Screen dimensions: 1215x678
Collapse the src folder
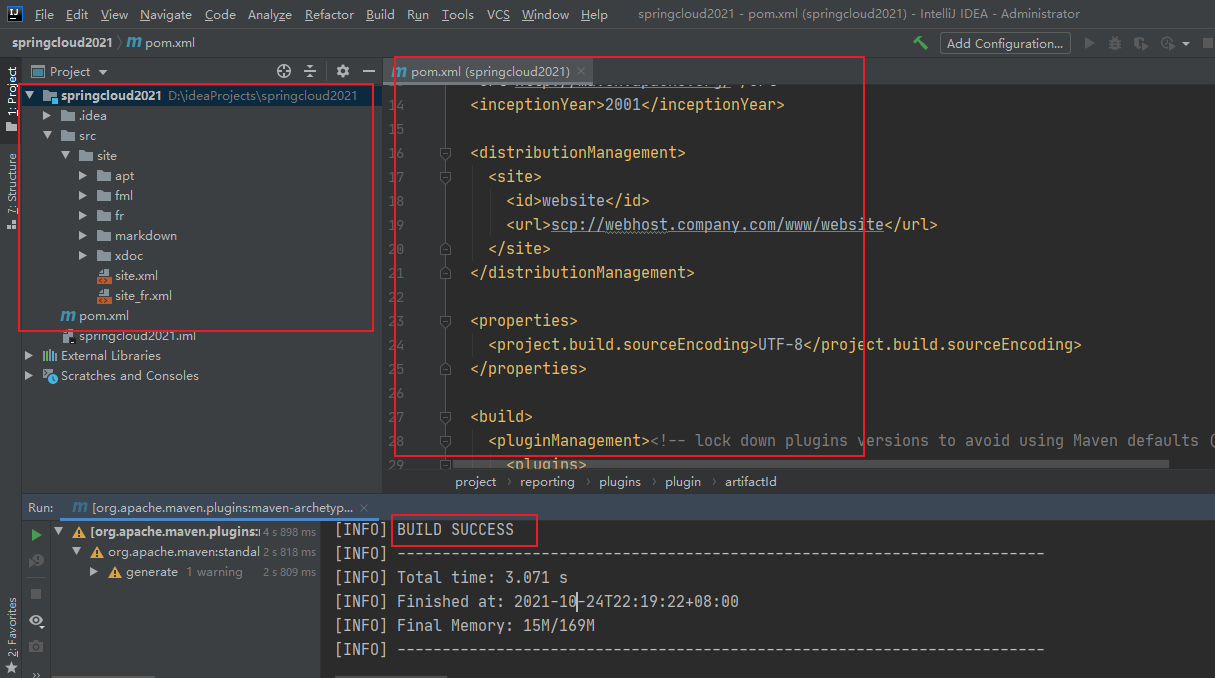coord(46,136)
